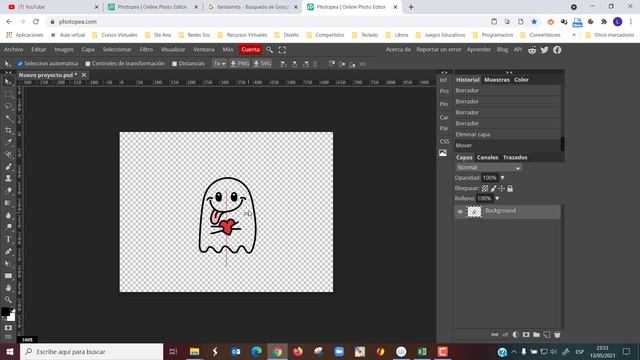640x360 pixels.
Task: Select the Move tool in the toolbox
Action: 8,82
